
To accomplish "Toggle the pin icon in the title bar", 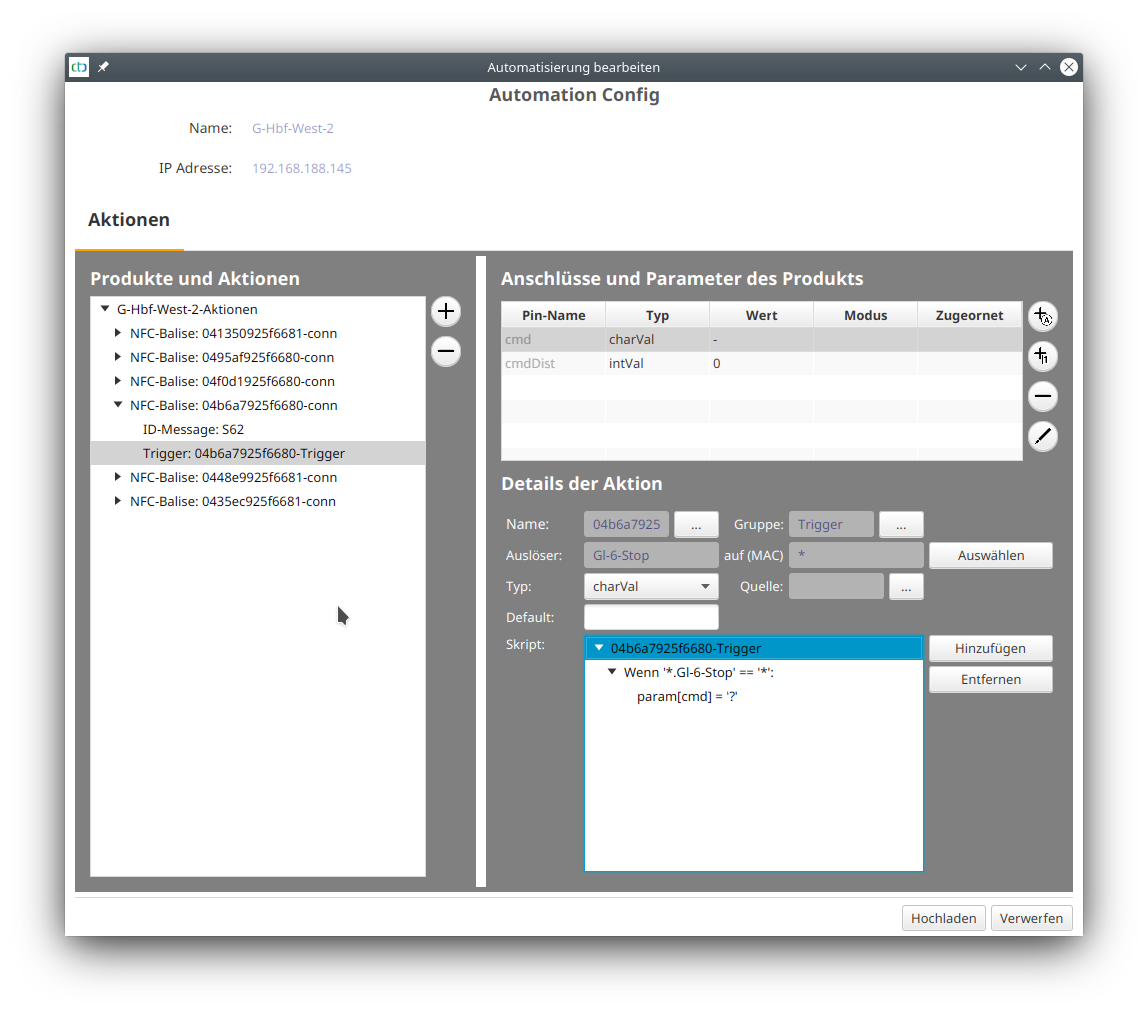I will click(x=103, y=67).
